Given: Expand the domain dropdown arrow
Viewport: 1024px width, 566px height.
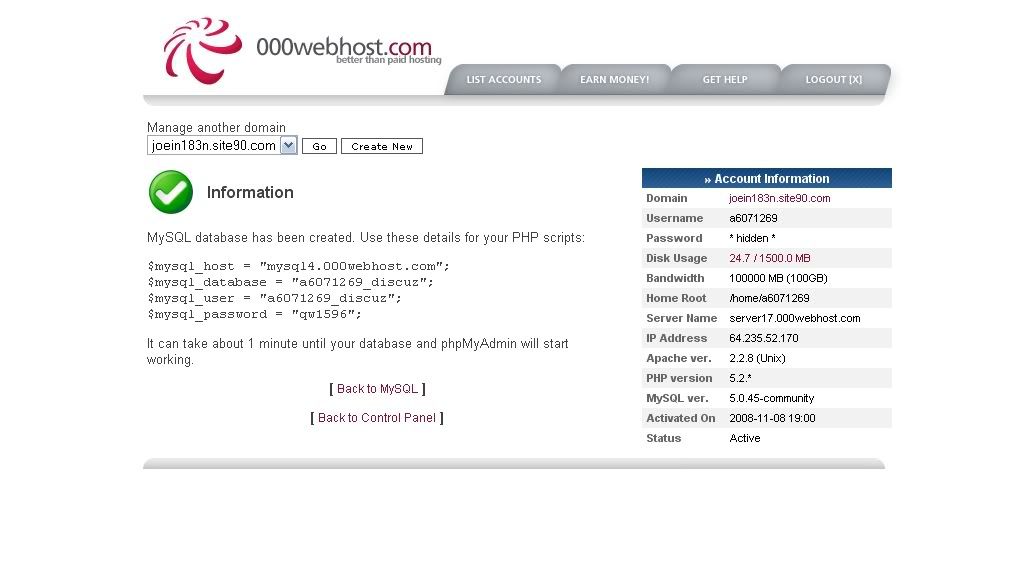Looking at the screenshot, I should [x=289, y=146].
